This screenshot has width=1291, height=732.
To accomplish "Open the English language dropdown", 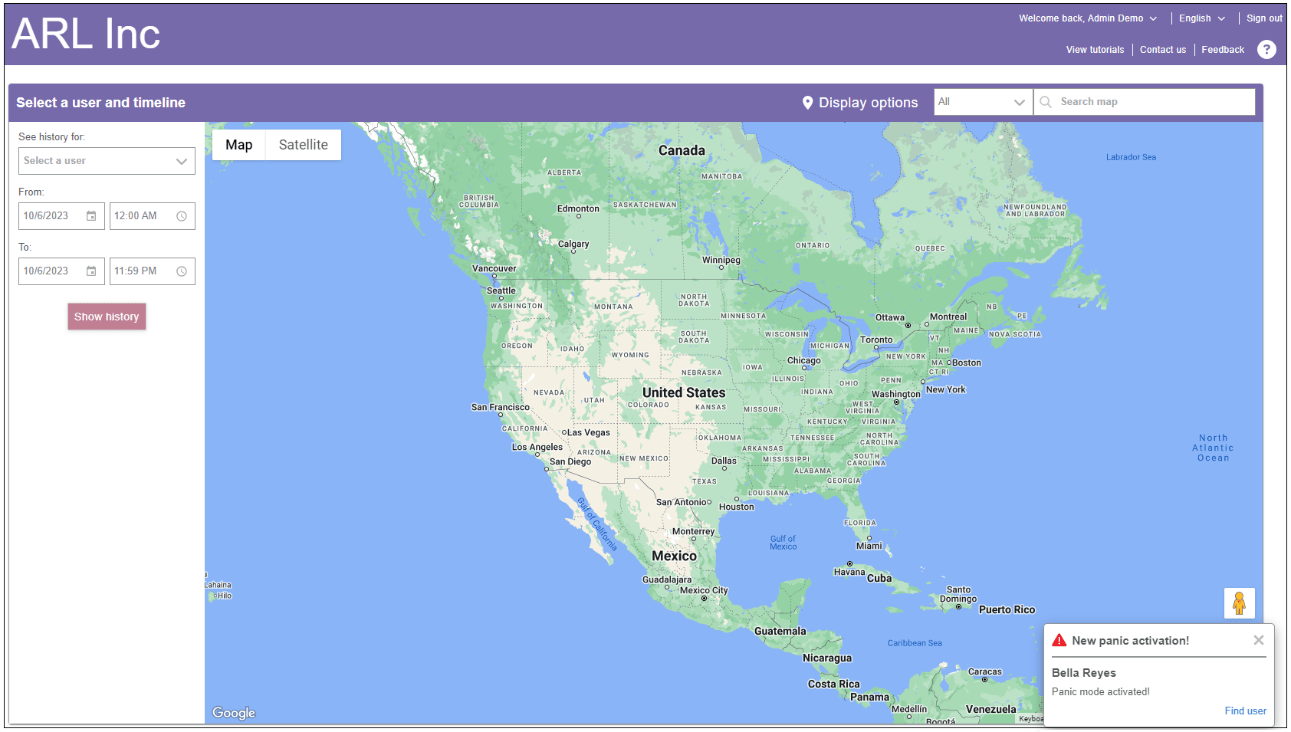I will coord(1201,18).
